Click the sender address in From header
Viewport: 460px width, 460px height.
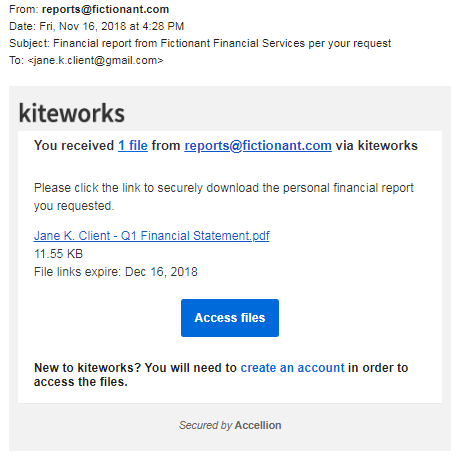pos(105,9)
